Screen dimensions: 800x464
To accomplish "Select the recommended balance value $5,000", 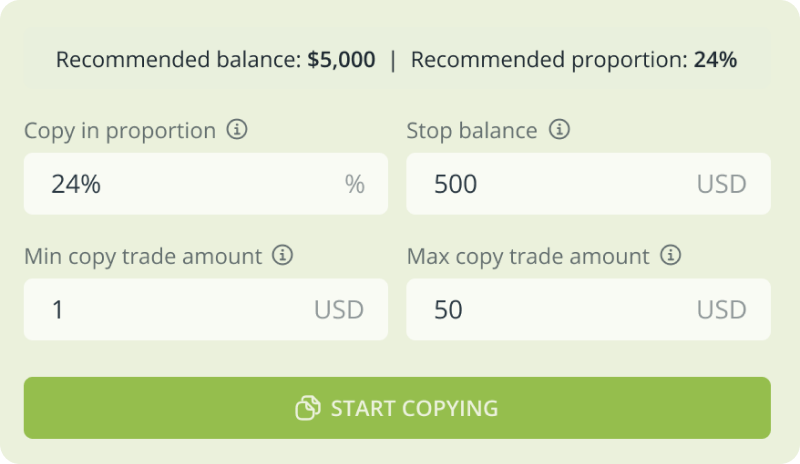I will click(x=341, y=60).
